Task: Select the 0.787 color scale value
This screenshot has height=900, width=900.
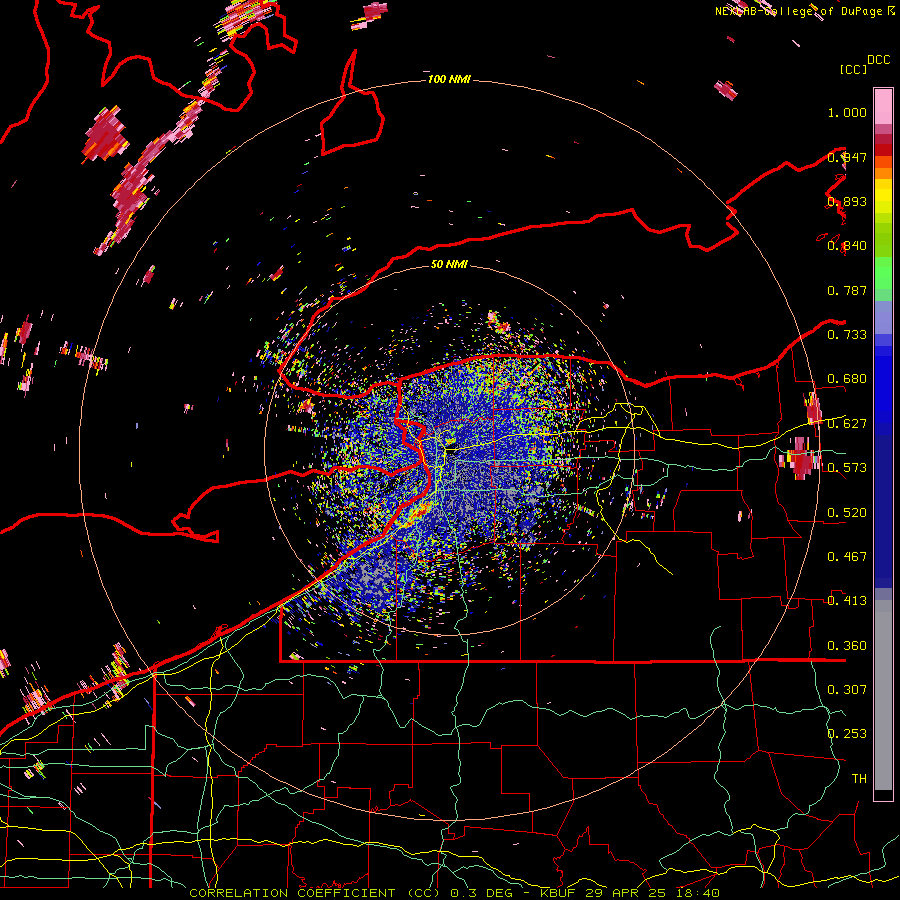Action: [x=847, y=290]
